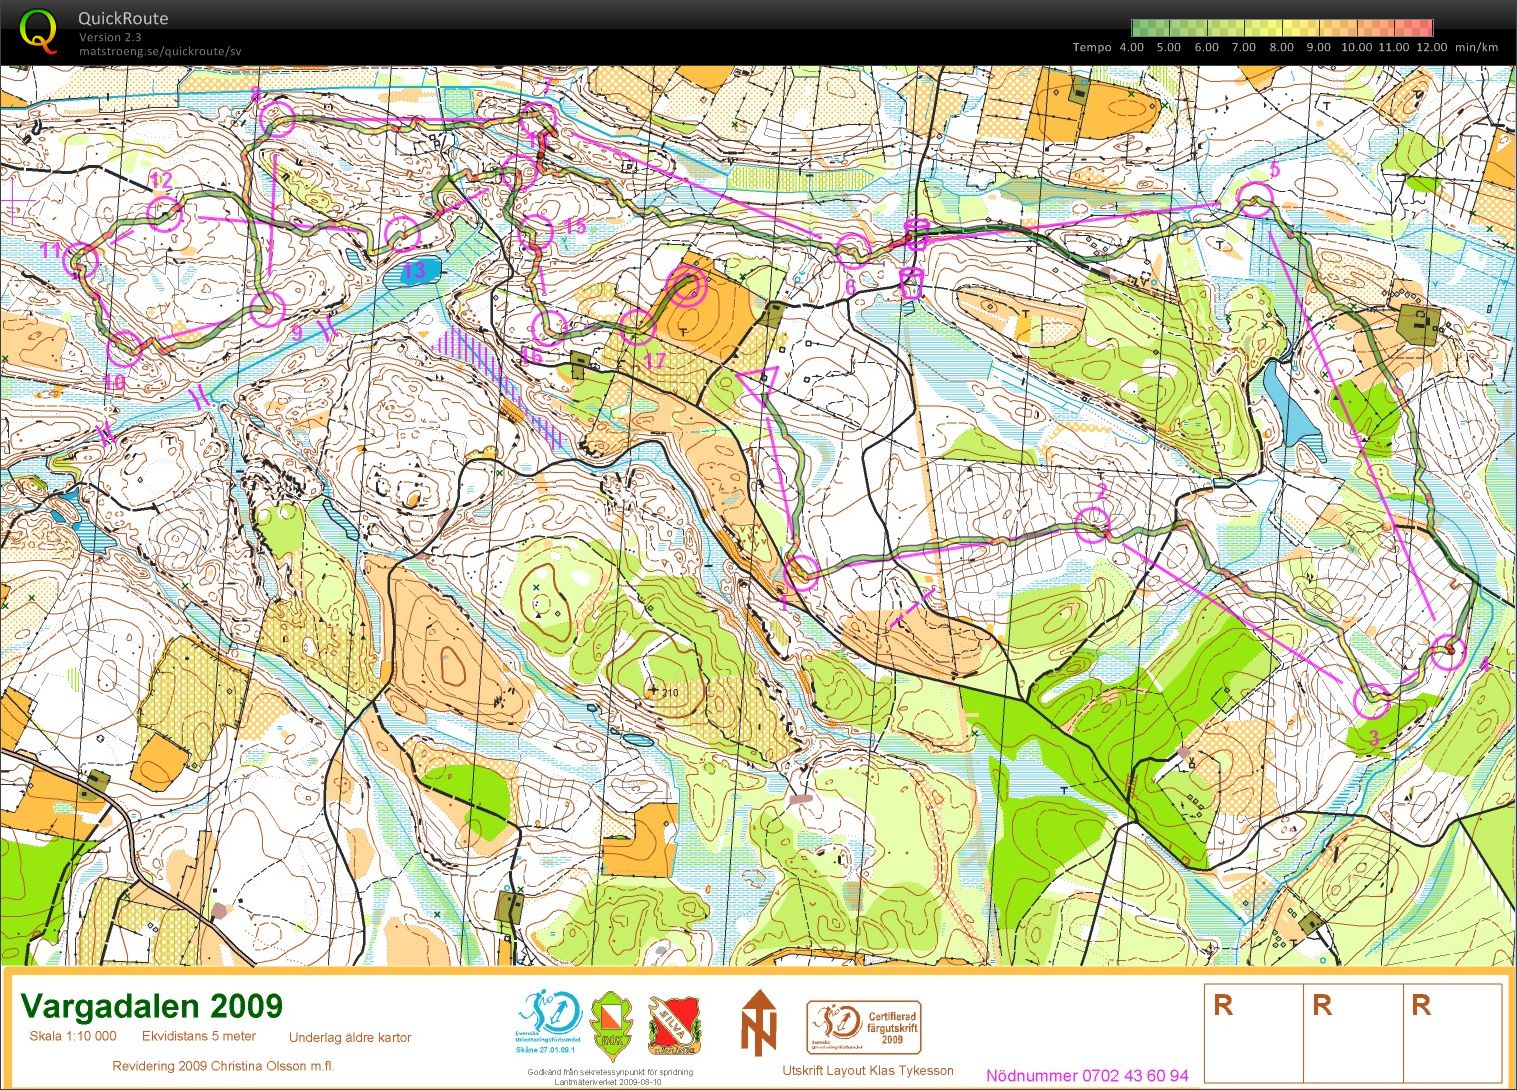This screenshot has width=1517, height=1090.
Task: Click the brown north arrow symbol
Action: click(759, 1023)
